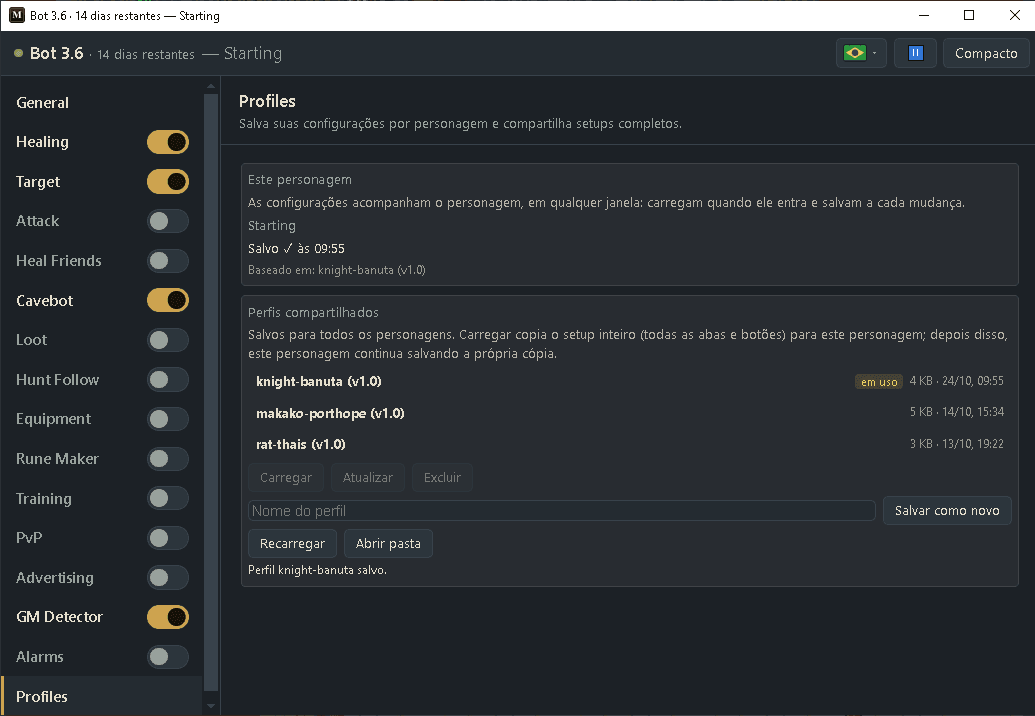Open the Rune Maker section
The image size is (1035, 716).
[x=57, y=459]
